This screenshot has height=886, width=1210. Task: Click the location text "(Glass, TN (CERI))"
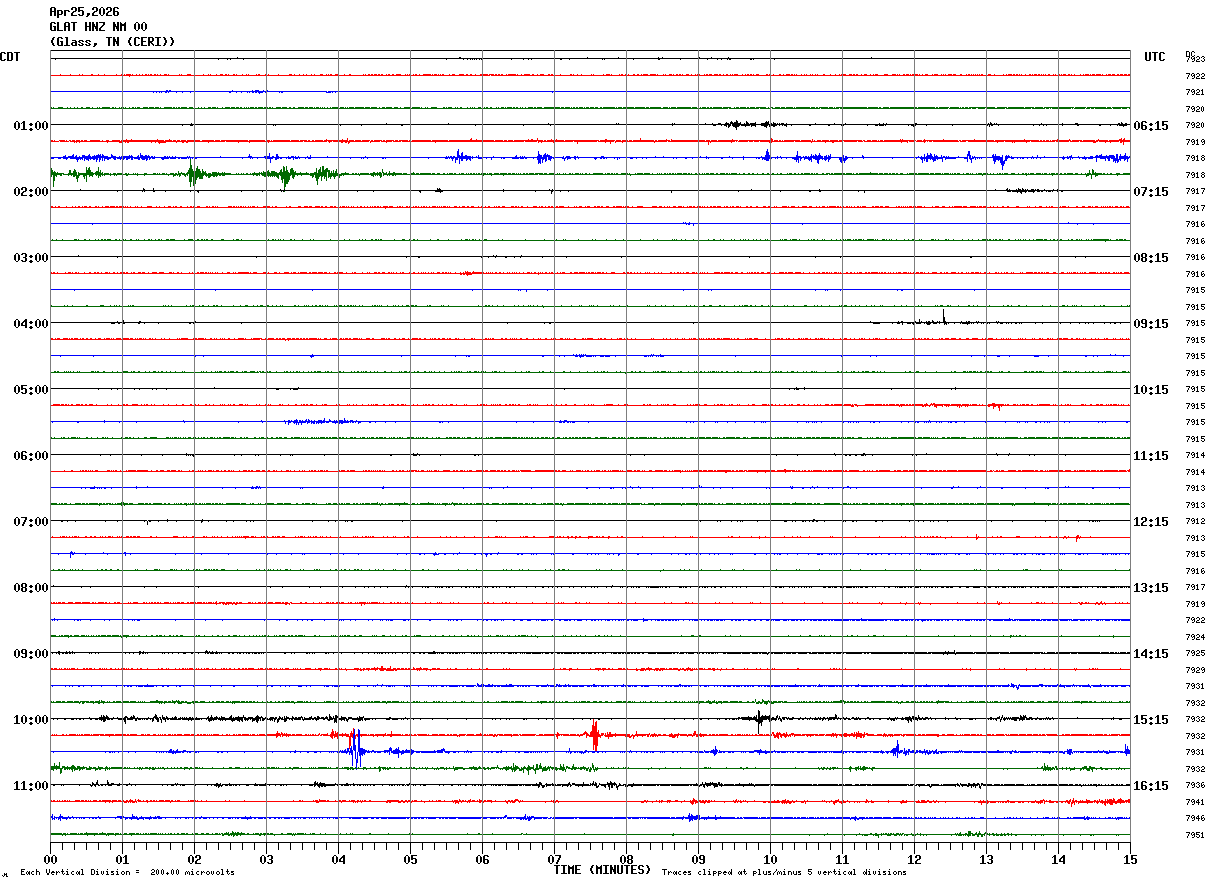click(112, 42)
